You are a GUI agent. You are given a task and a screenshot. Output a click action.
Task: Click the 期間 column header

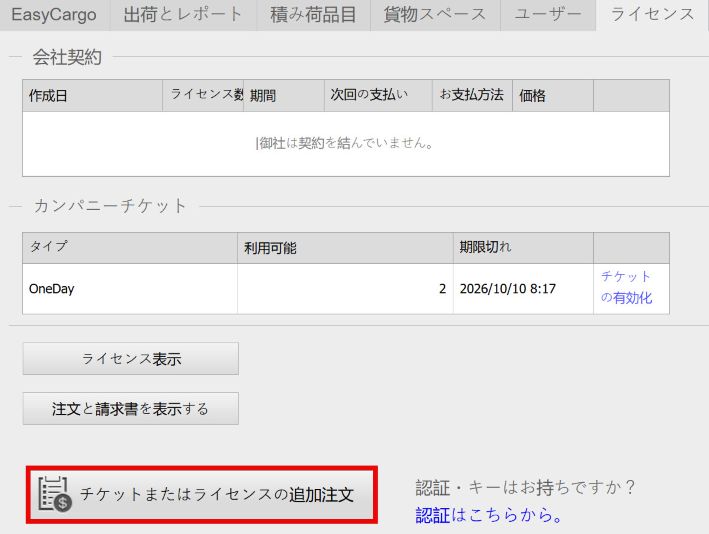(283, 96)
